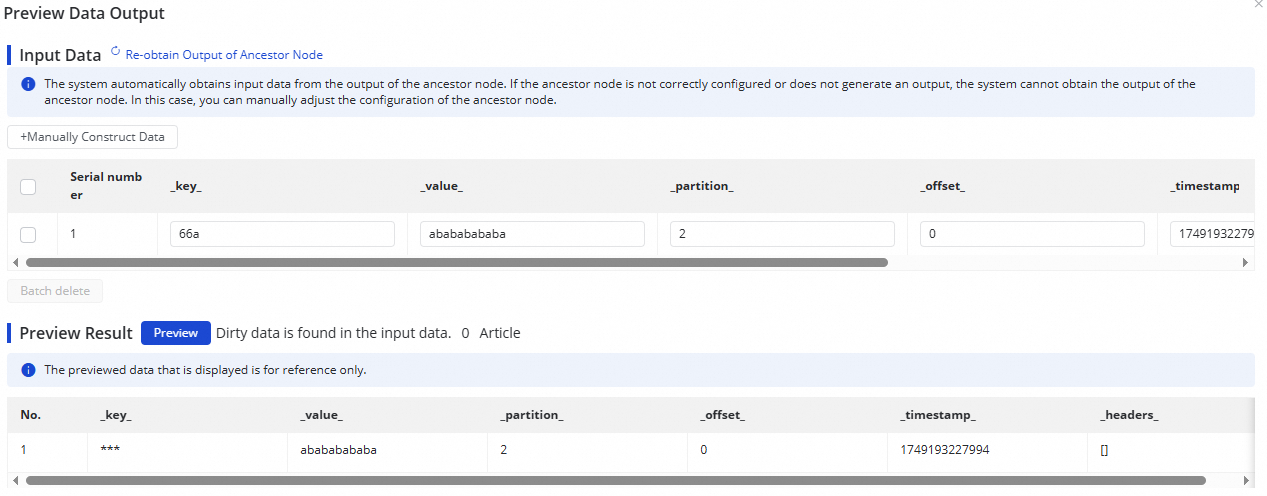Close the Preview Data Output dialog
This screenshot has width=1267, height=496.
(1257, 5)
